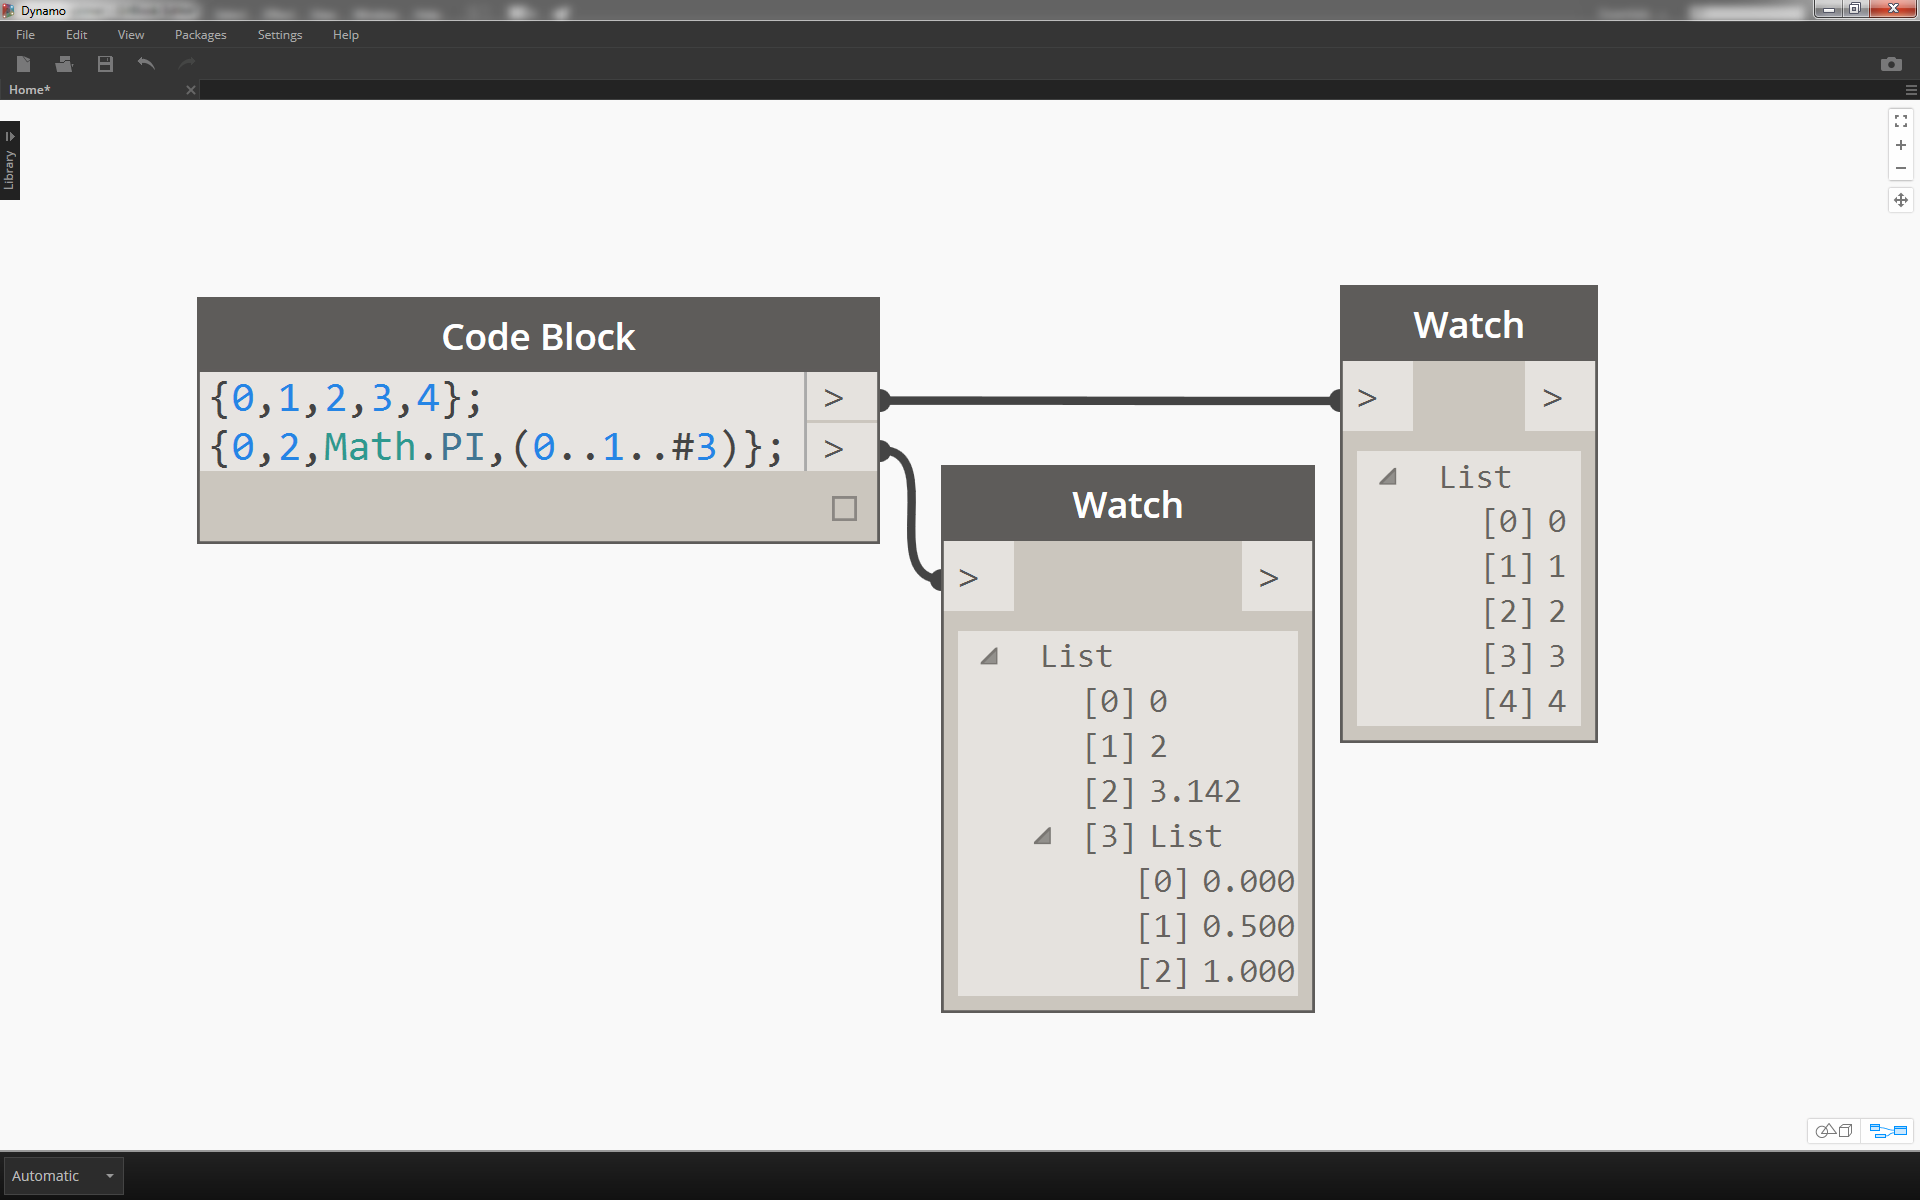
Task: Click the lower Watch node output port
Action: pyautogui.click(x=1277, y=577)
